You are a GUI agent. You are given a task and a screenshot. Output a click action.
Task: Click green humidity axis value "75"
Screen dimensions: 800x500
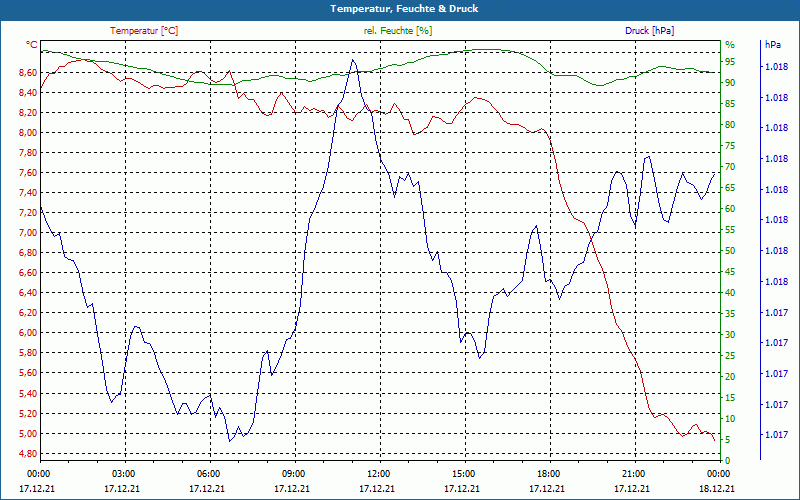(x=730, y=146)
